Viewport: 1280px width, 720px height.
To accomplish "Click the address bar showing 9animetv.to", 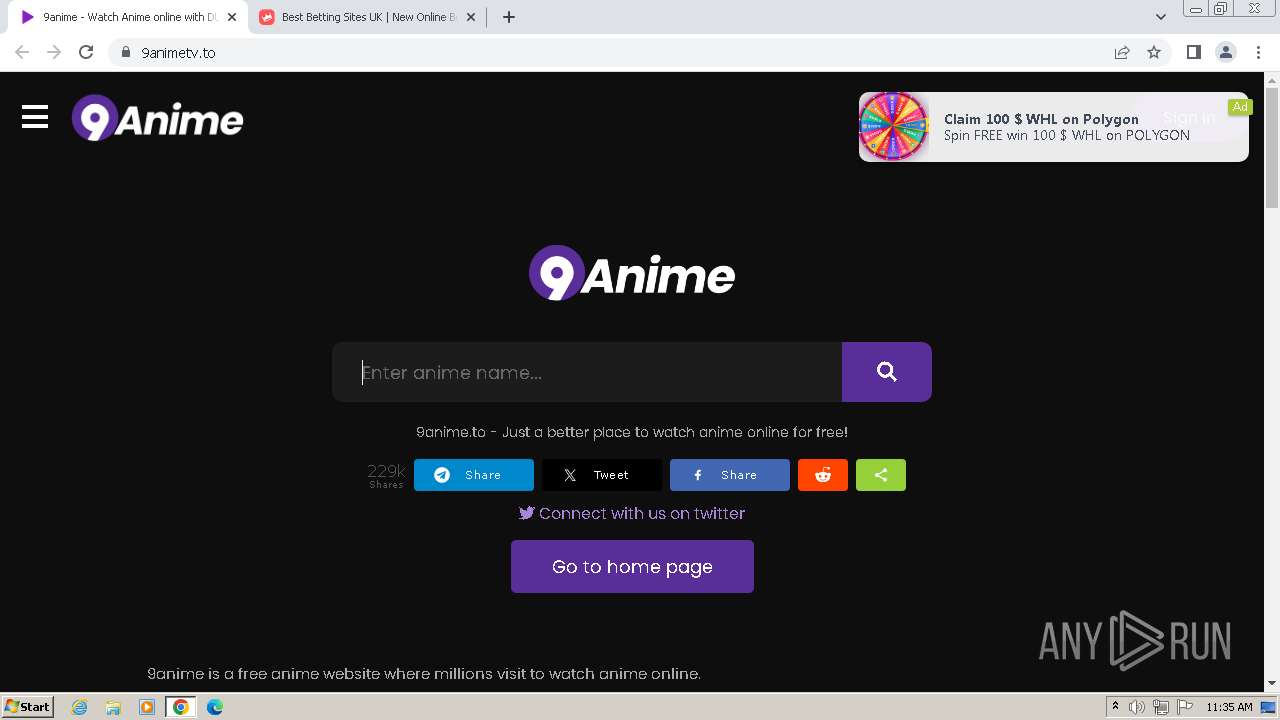I will coord(610,52).
